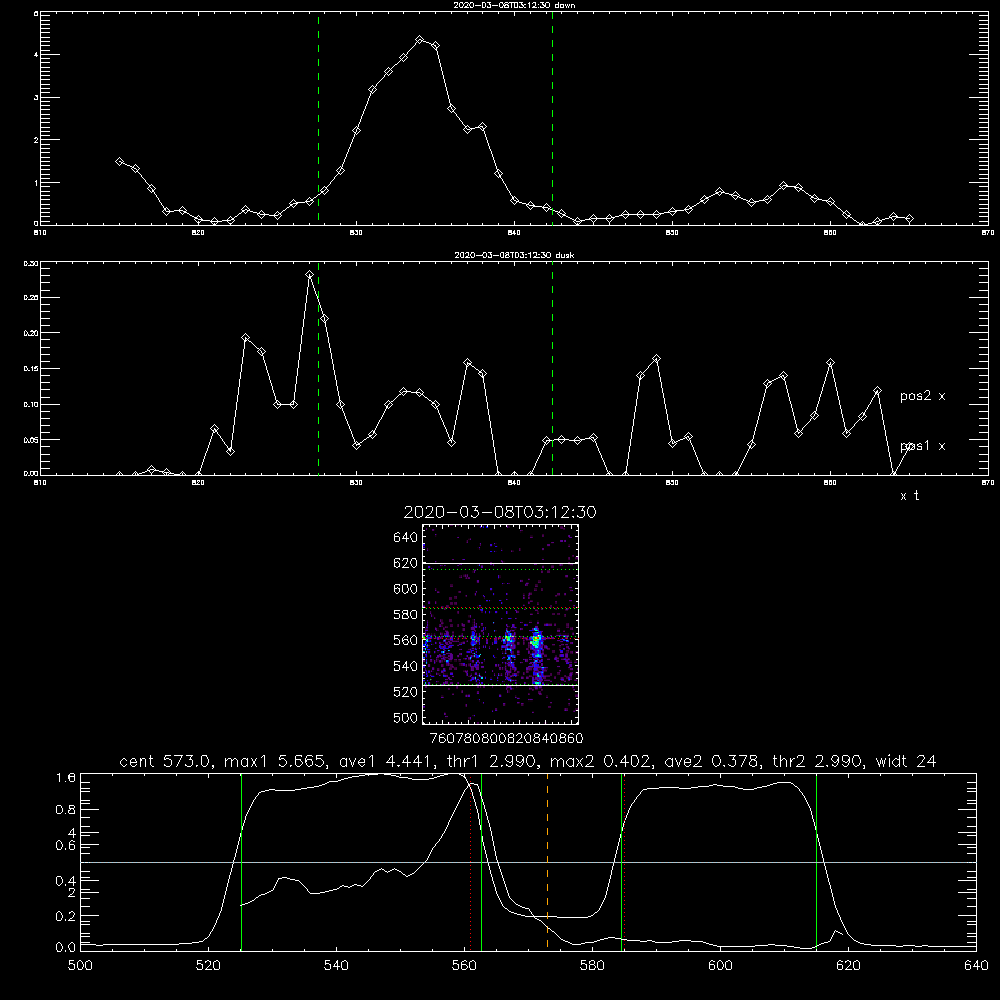The height and width of the screenshot is (1000, 1000).
Task: Click the dusk plot title '2020-03-08T03:12:30 dusk'
Action: 514,254
